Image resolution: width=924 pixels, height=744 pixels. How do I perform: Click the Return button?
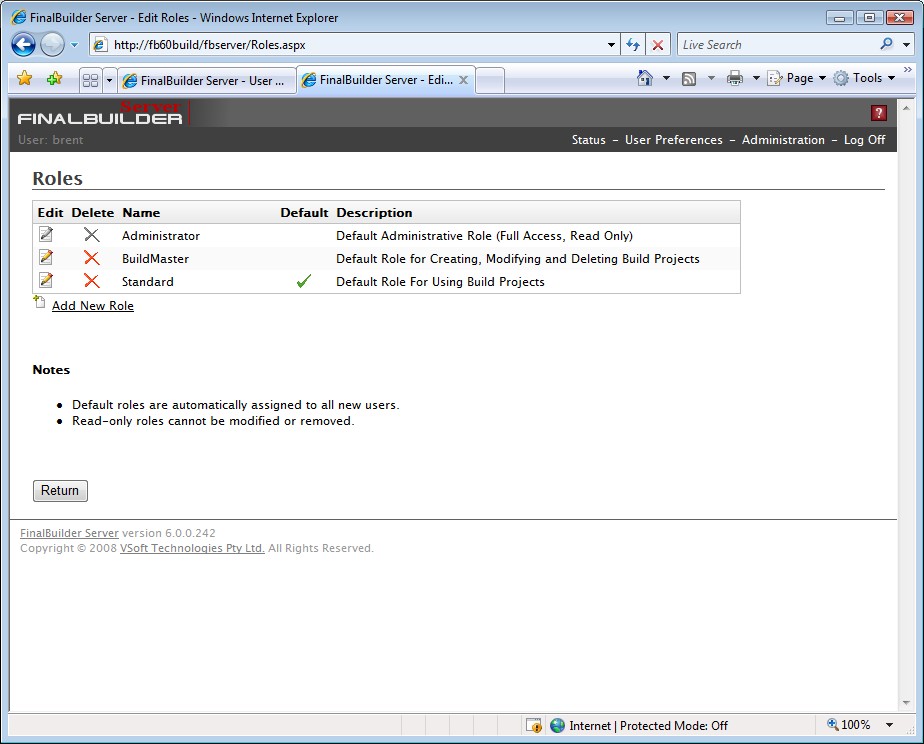point(60,491)
